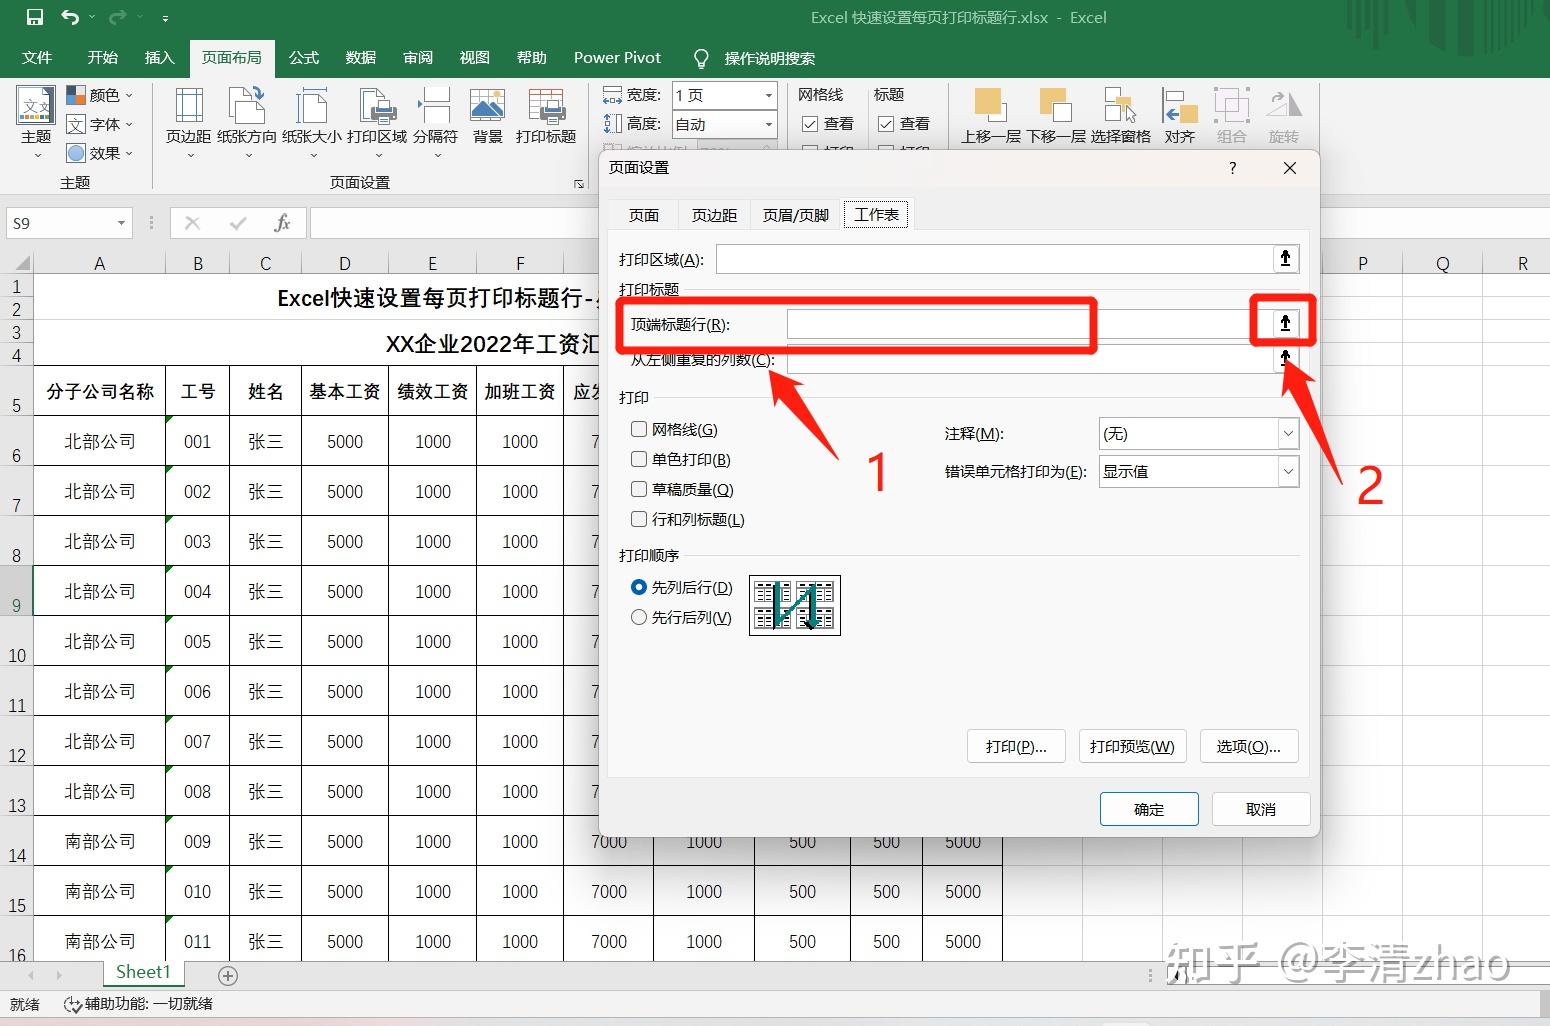Click collapse-dialog arrow for 打印区域 field
This screenshot has height=1026, width=1550.
[x=1285, y=259]
